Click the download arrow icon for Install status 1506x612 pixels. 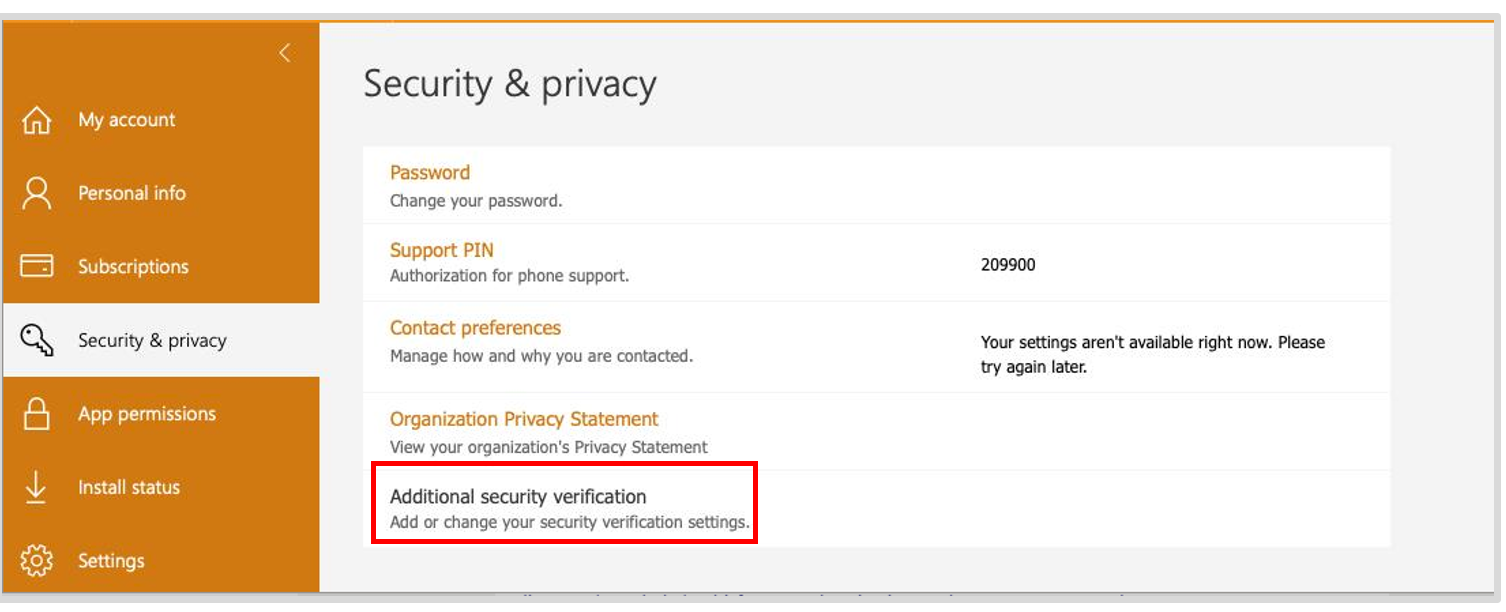pyautogui.click(x=37, y=487)
